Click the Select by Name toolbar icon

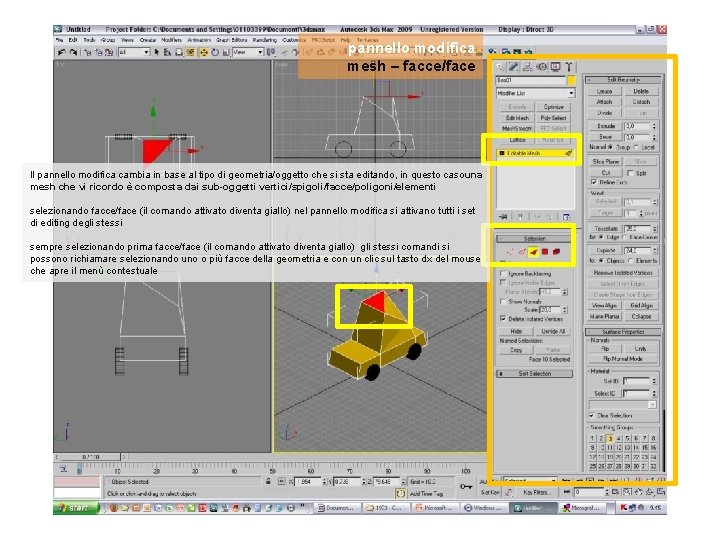[167, 52]
